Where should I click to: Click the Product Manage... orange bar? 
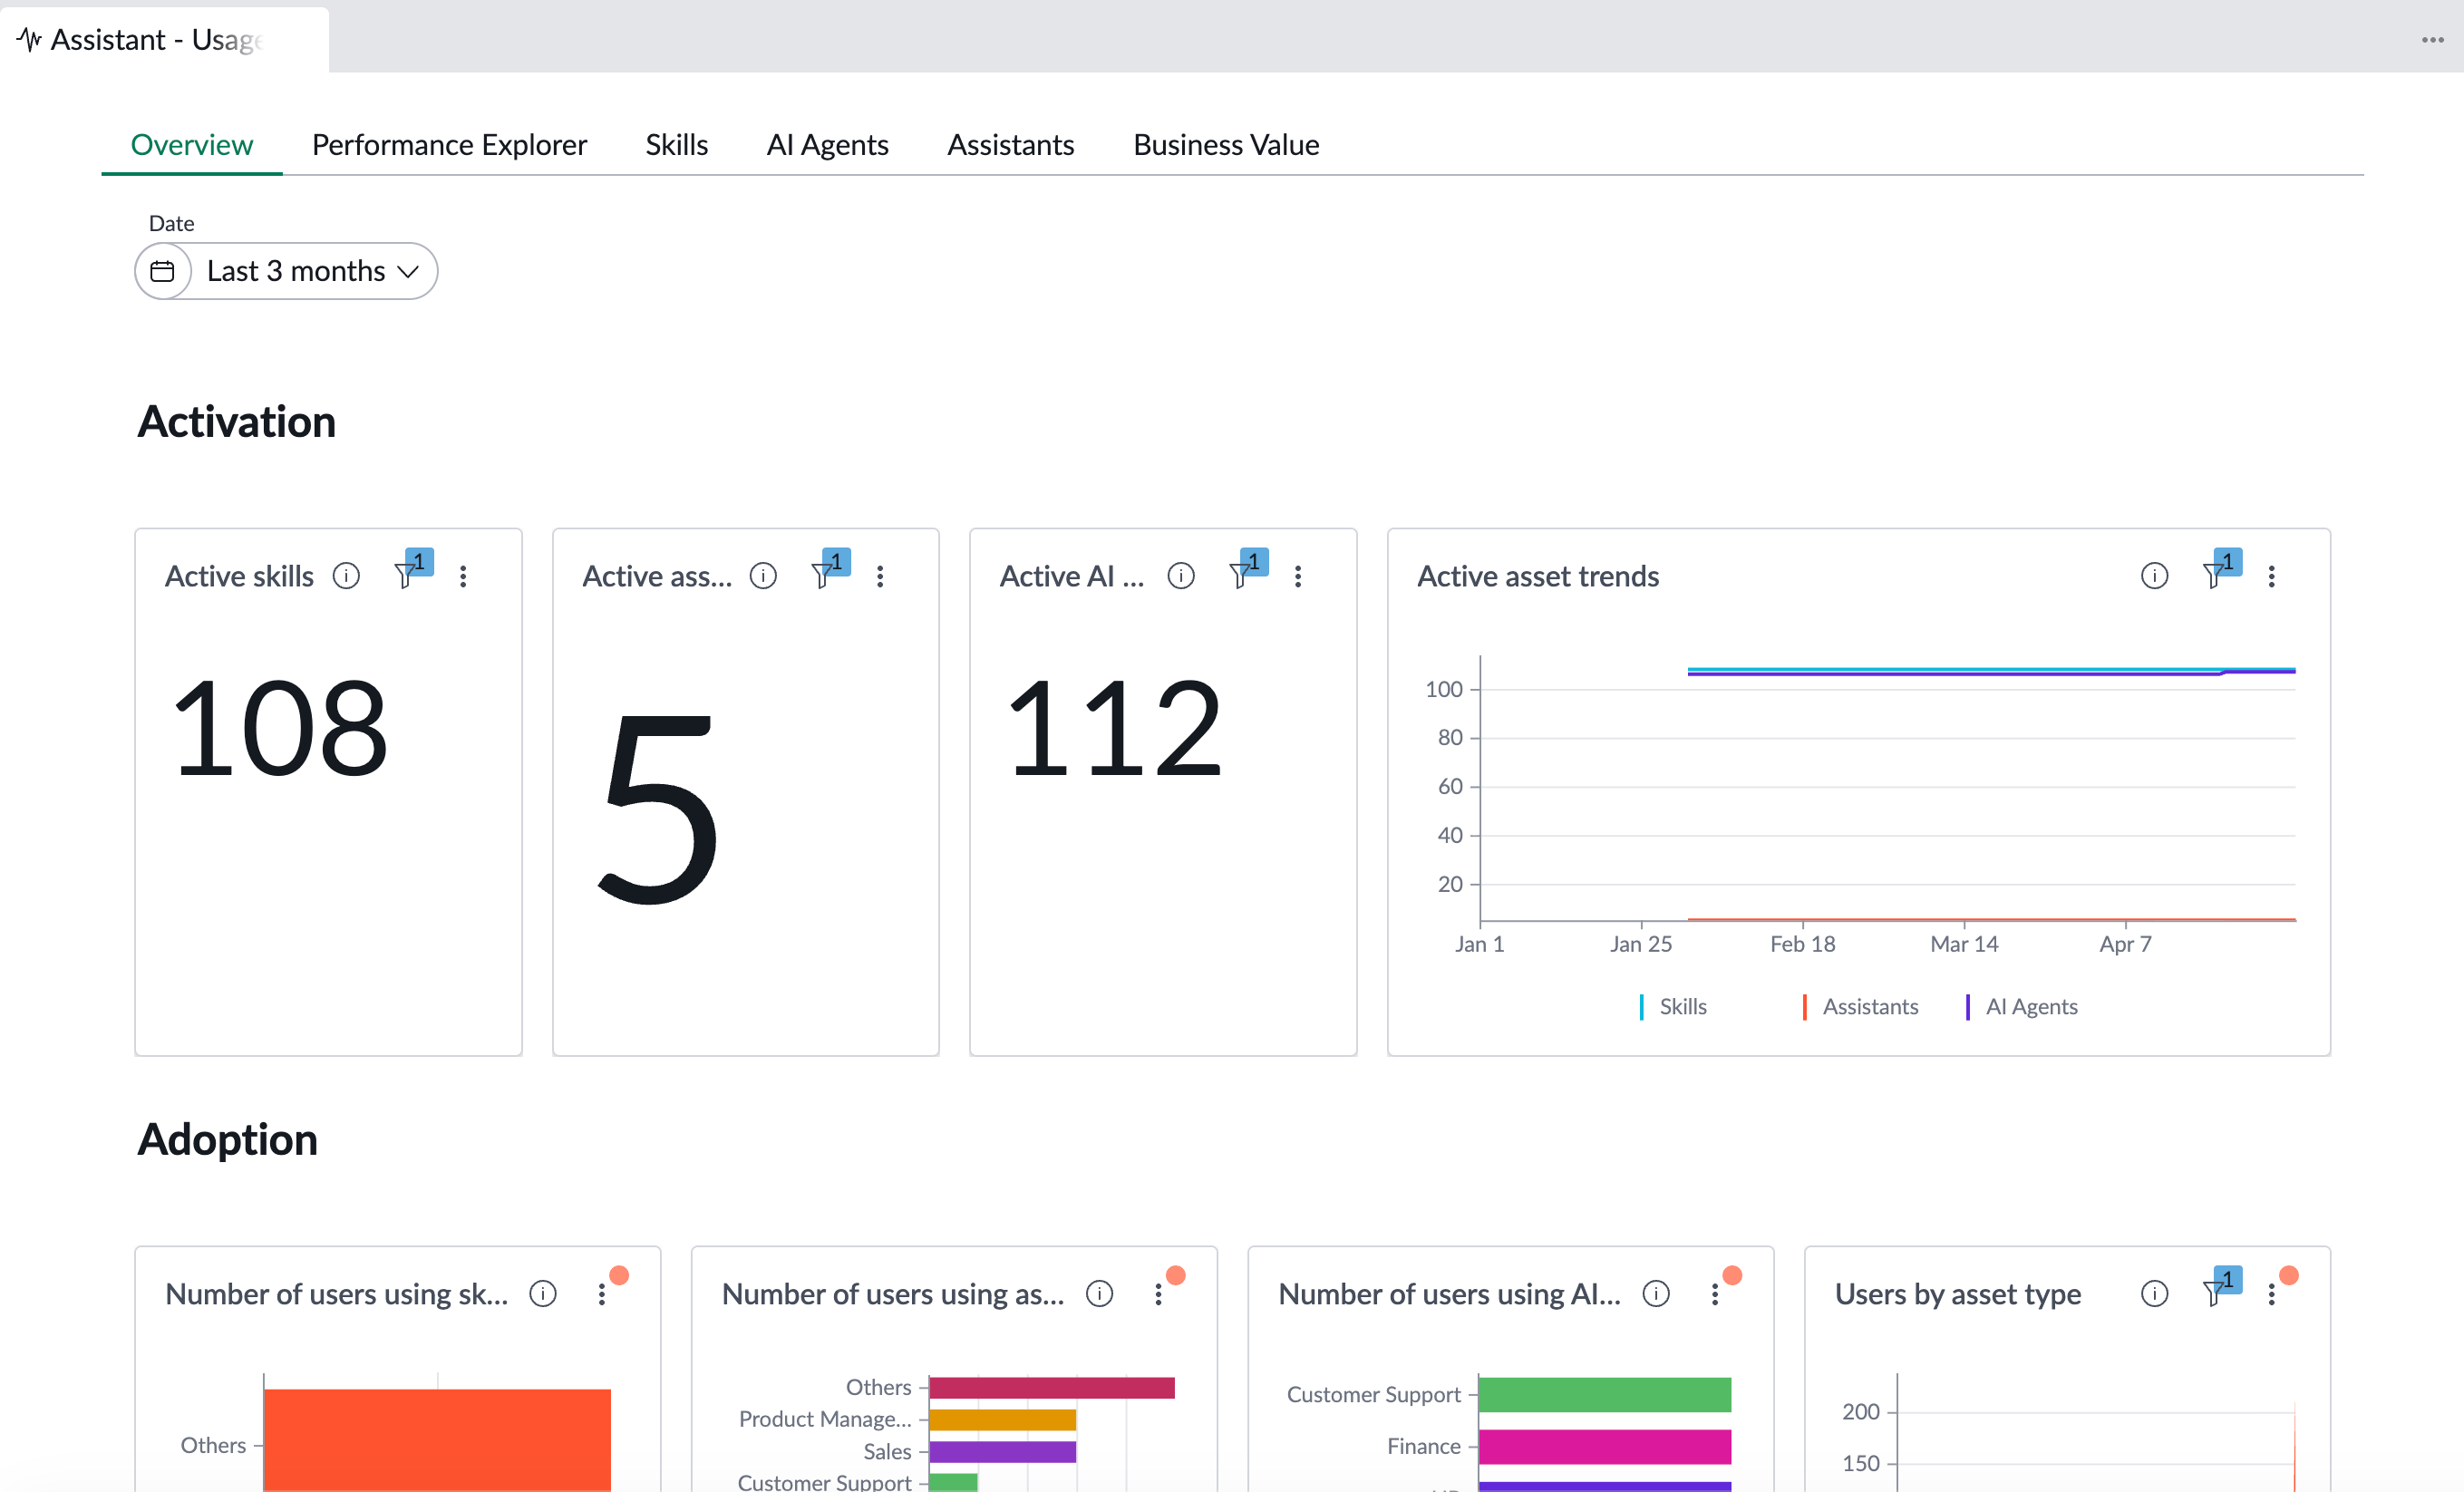pos(1002,1420)
